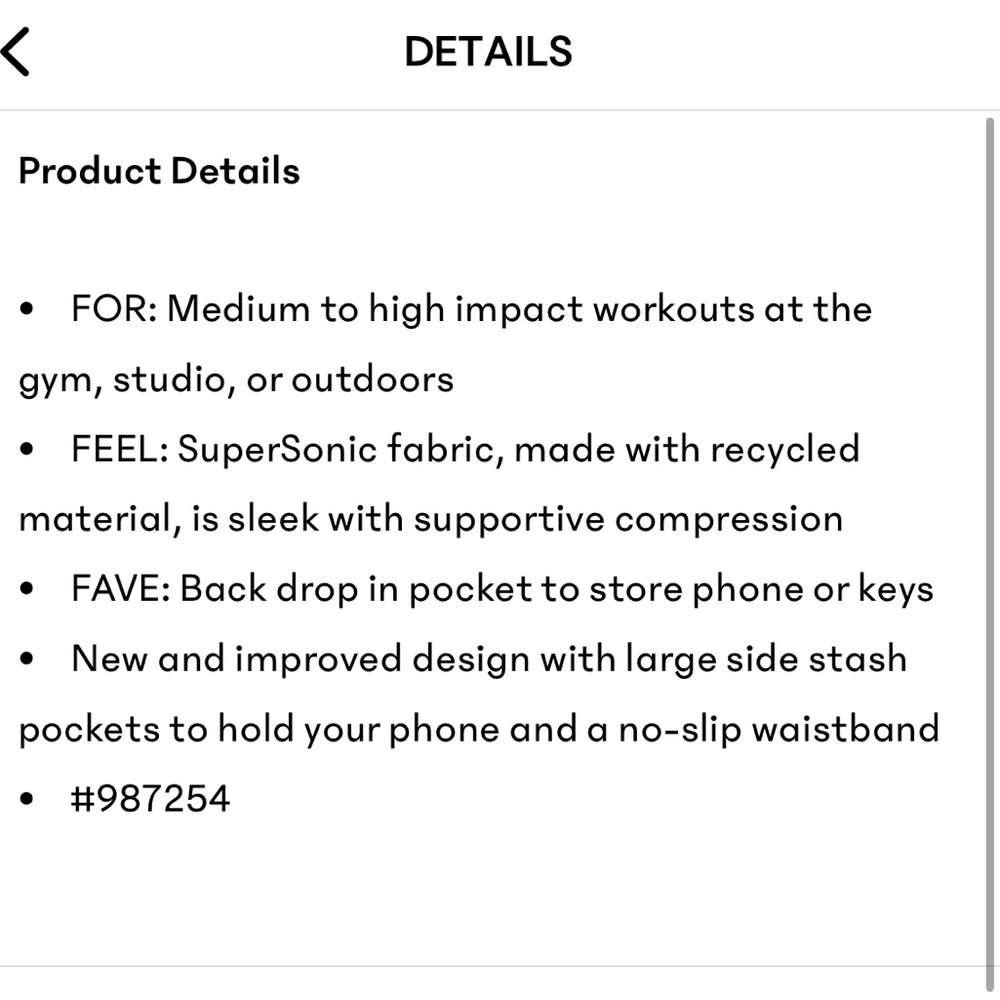The height and width of the screenshot is (1000, 1000).
Task: Select the DETAILS page title
Action: tap(487, 51)
